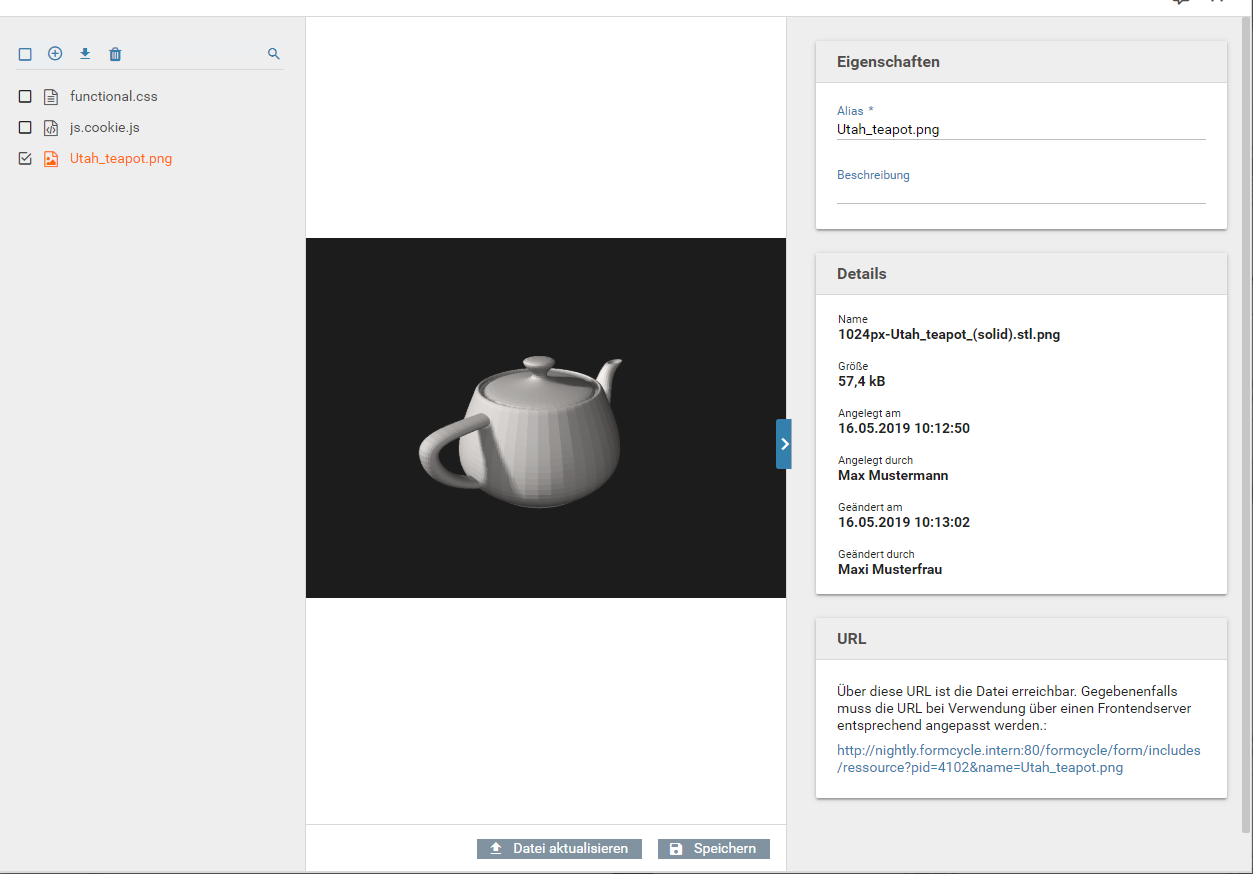This screenshot has height=874, width=1253.
Task: Check the functional.css checkbox
Action: pos(26,97)
